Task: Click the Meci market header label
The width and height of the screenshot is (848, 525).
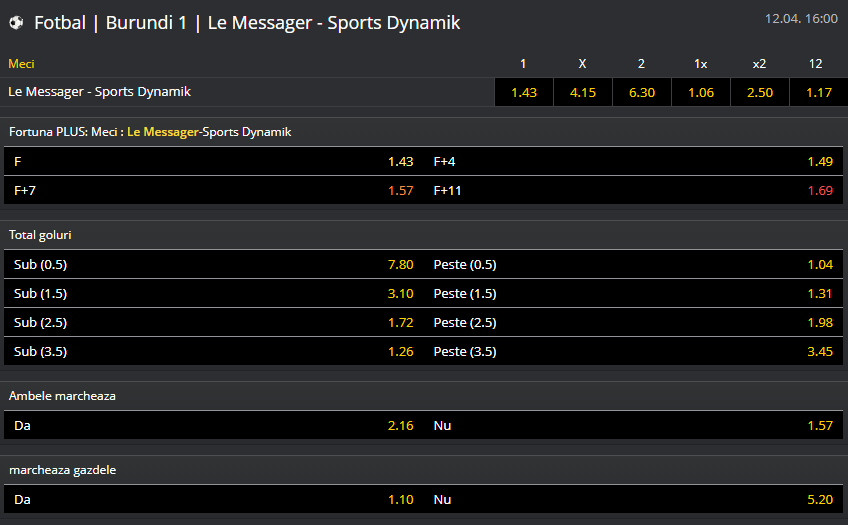Action: pyautogui.click(x=21, y=64)
